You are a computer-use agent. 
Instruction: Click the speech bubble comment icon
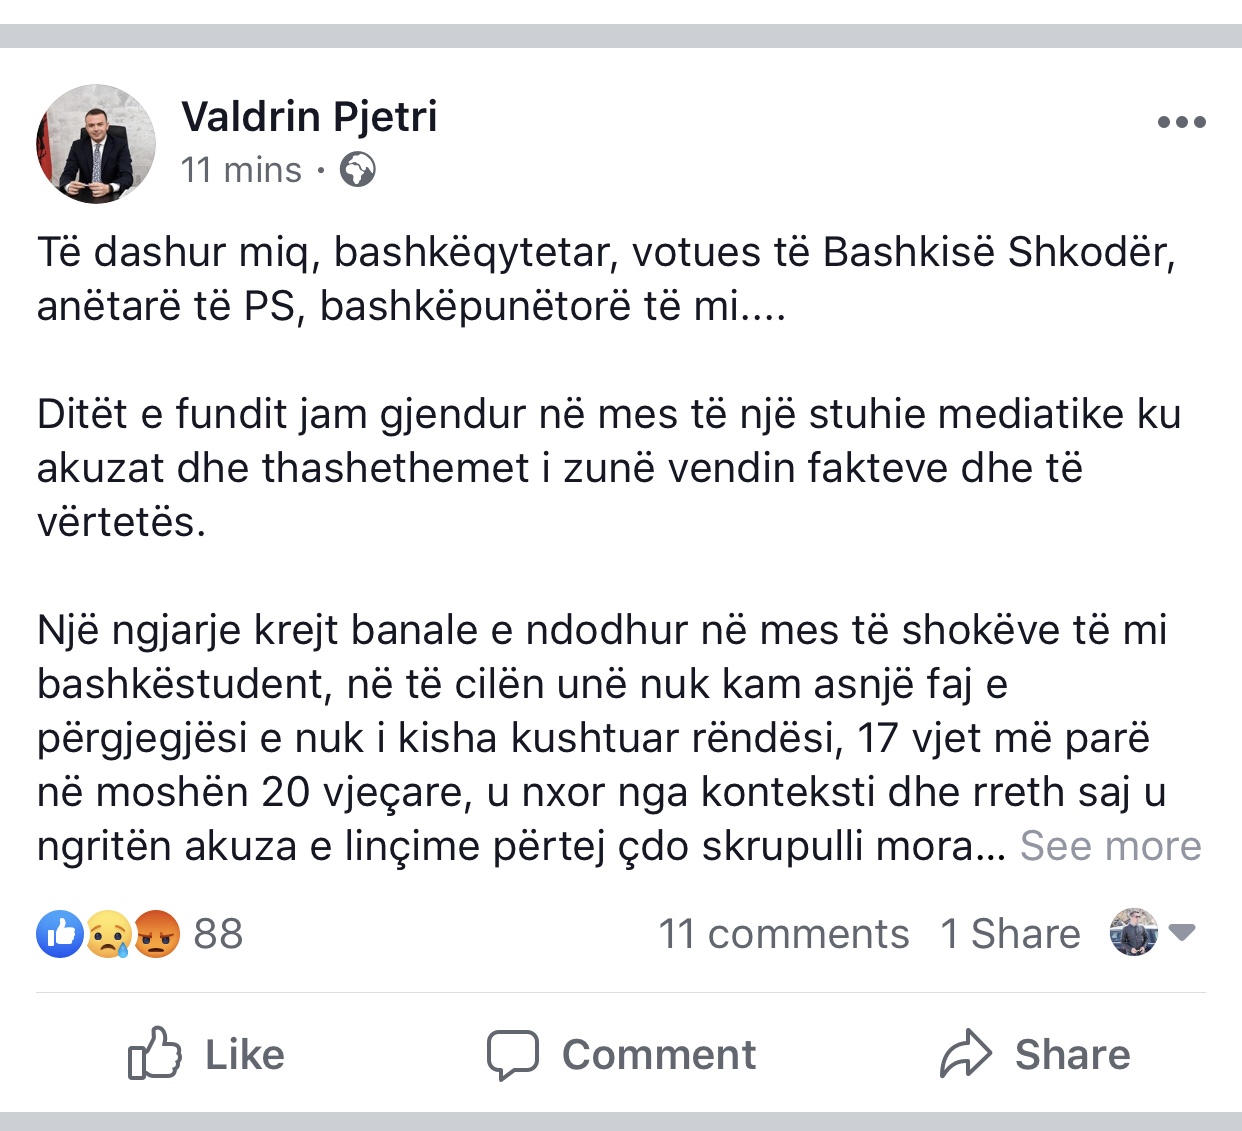(513, 1055)
